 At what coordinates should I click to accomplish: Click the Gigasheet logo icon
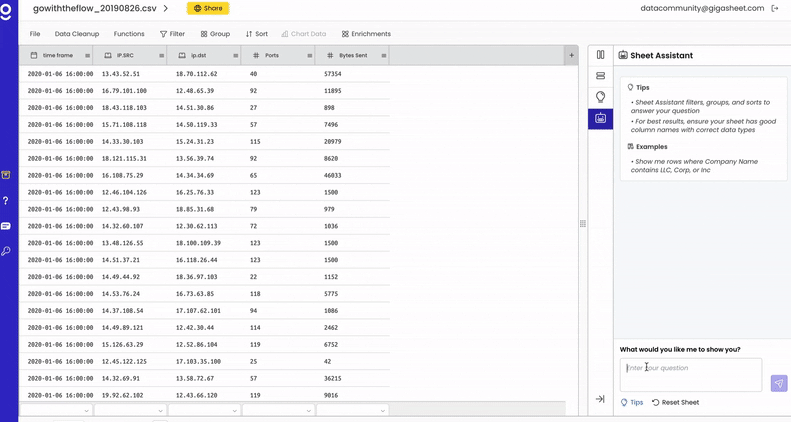(6, 11)
